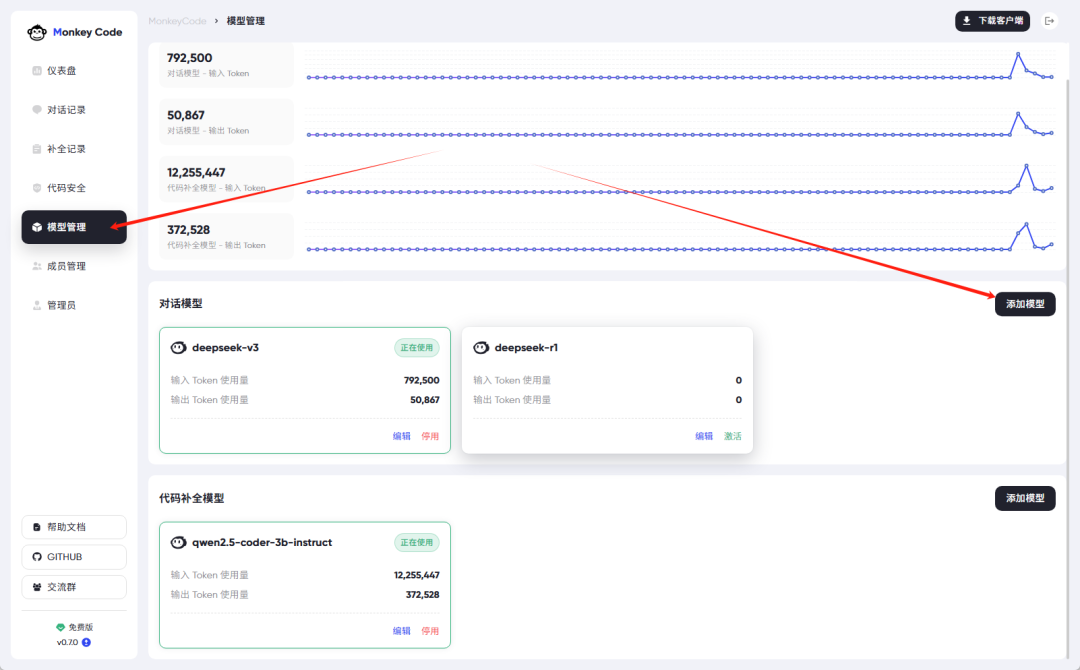1080x670 pixels.
Task: Click the 模型管理 cube icon
Action: click(x=37, y=227)
